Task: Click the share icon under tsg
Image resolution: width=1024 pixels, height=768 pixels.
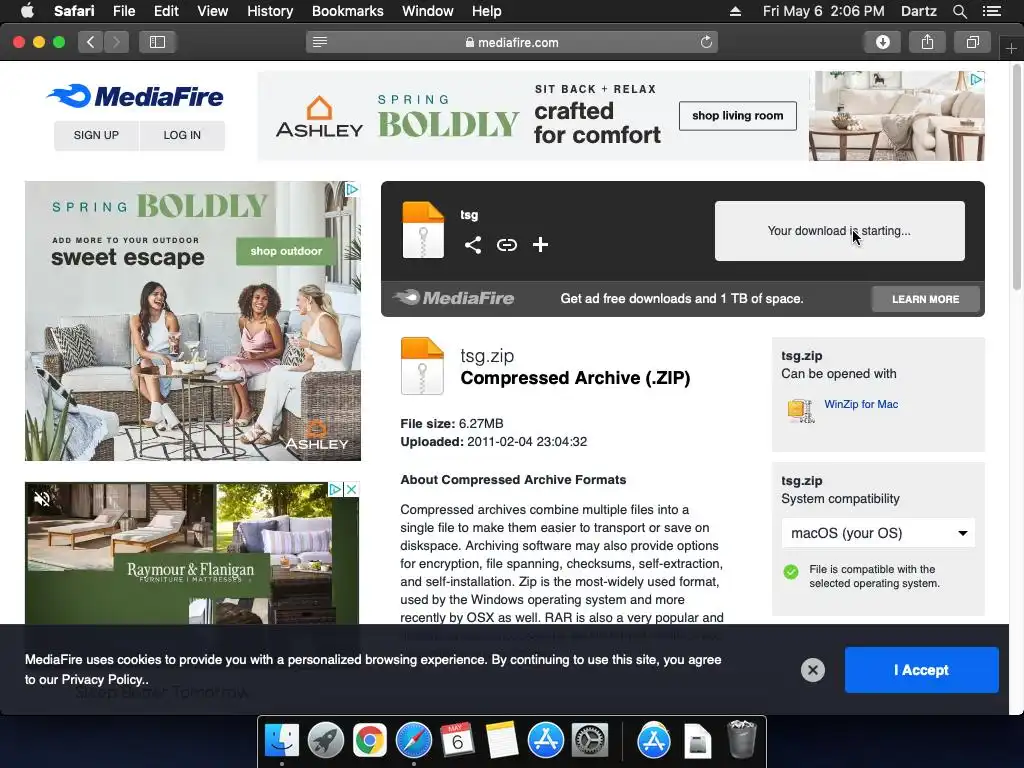Action: 473,245
